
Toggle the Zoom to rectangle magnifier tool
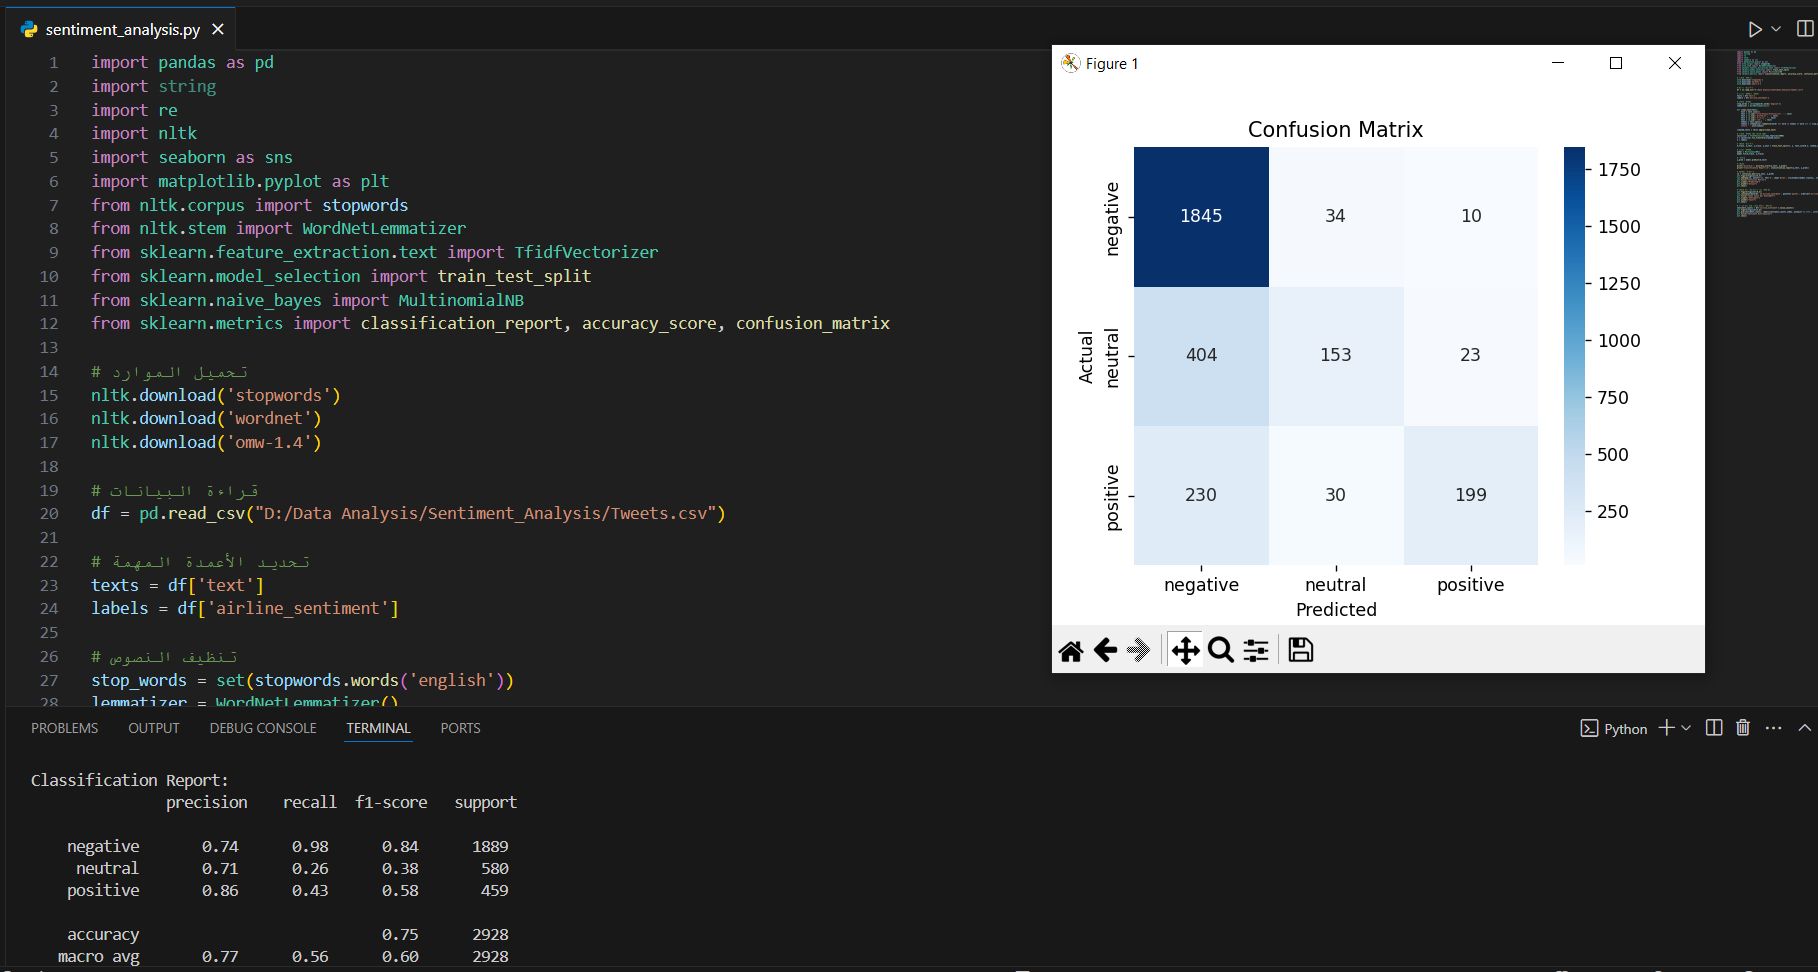[x=1220, y=651]
